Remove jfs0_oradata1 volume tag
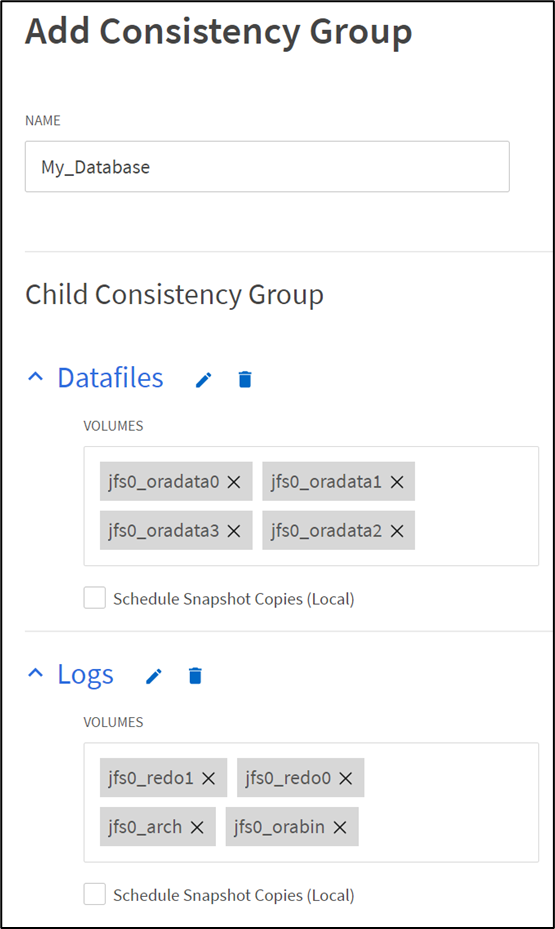This screenshot has width=555, height=929. tap(397, 482)
